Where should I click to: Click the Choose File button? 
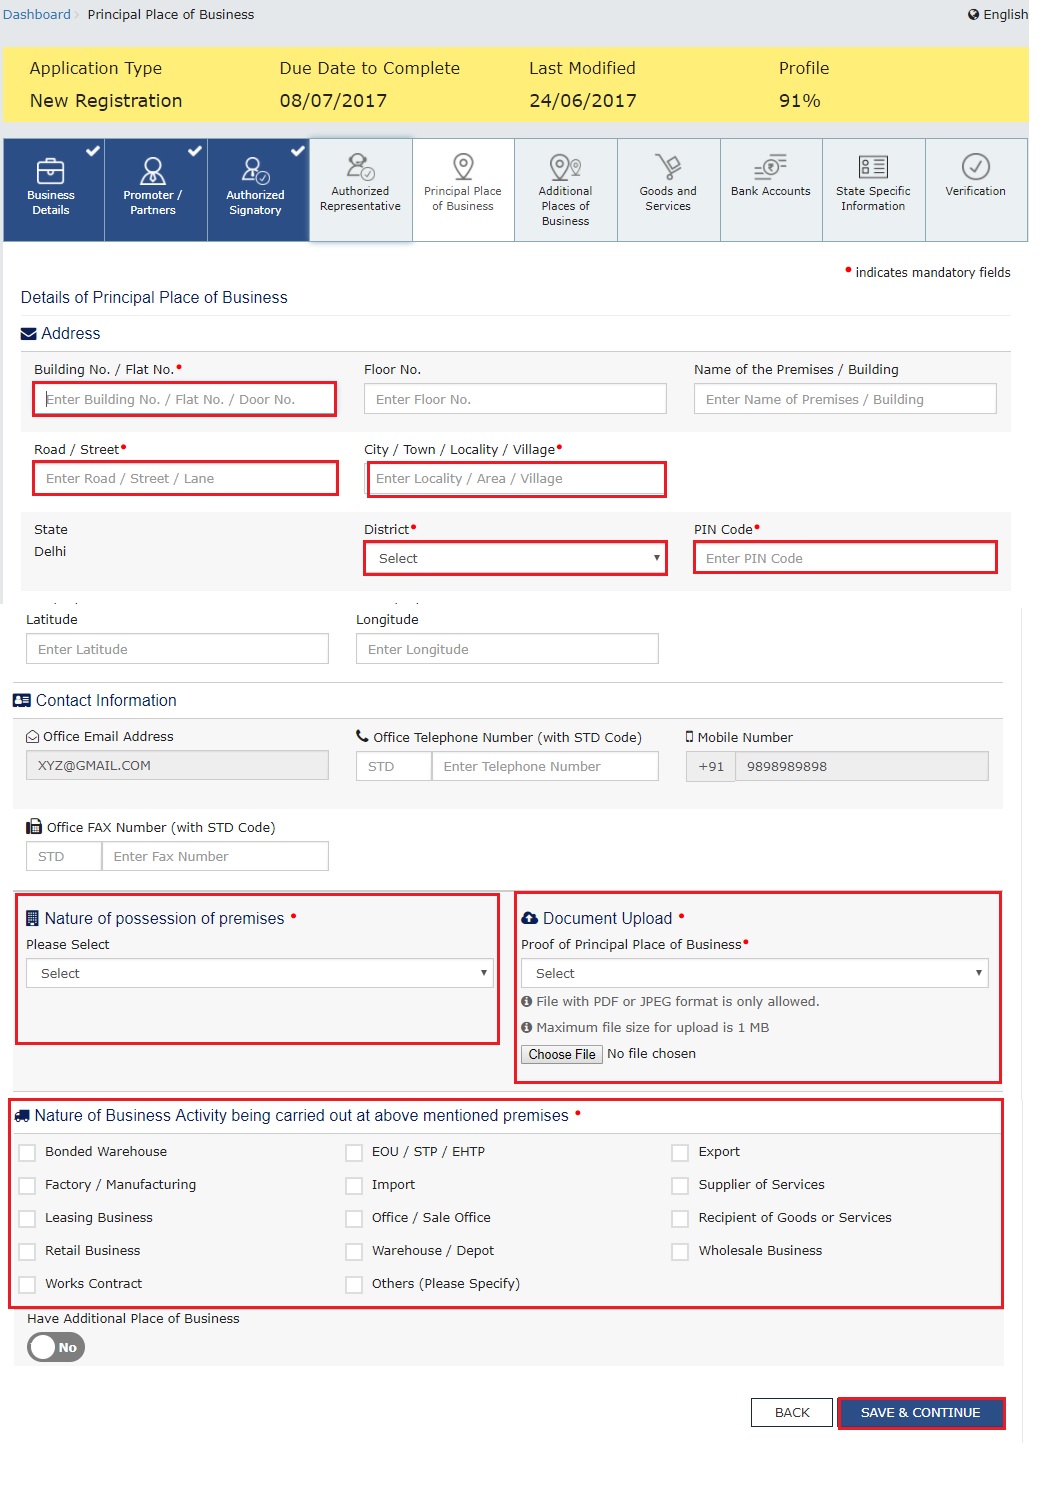point(562,1054)
